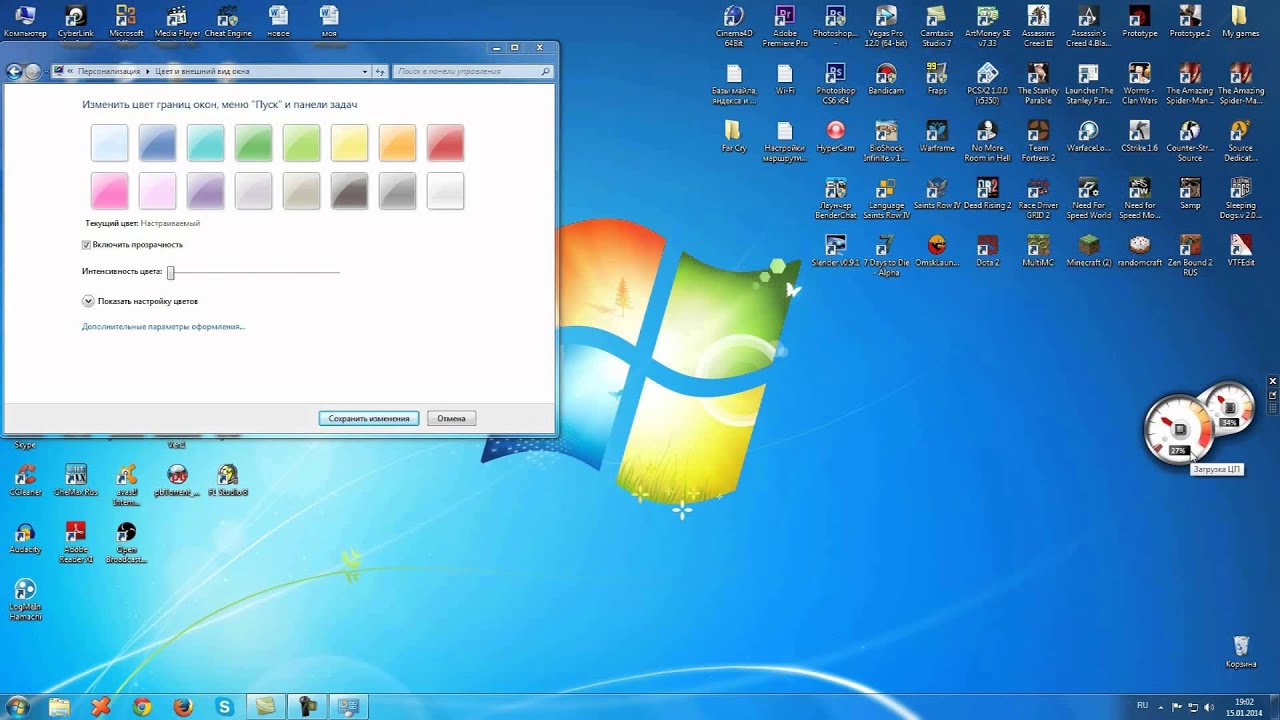Pick the frost white swatch in second row
This screenshot has height=720, width=1280.
(x=445, y=191)
